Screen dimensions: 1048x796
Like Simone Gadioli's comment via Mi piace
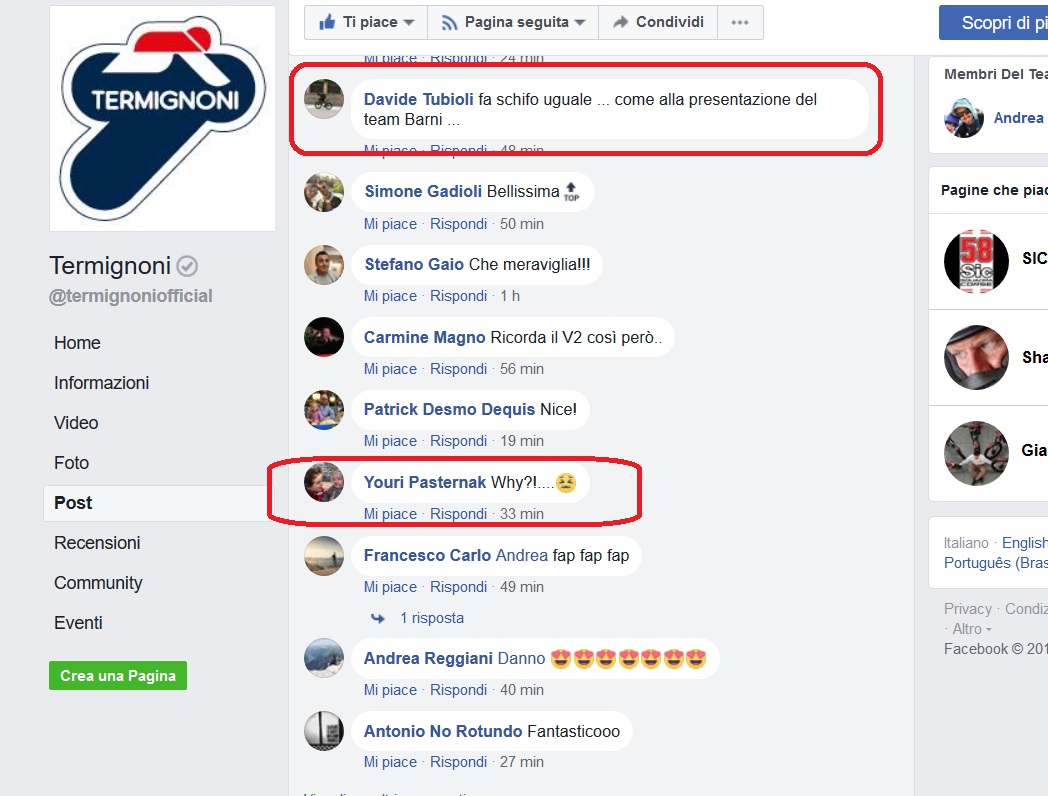(390, 224)
